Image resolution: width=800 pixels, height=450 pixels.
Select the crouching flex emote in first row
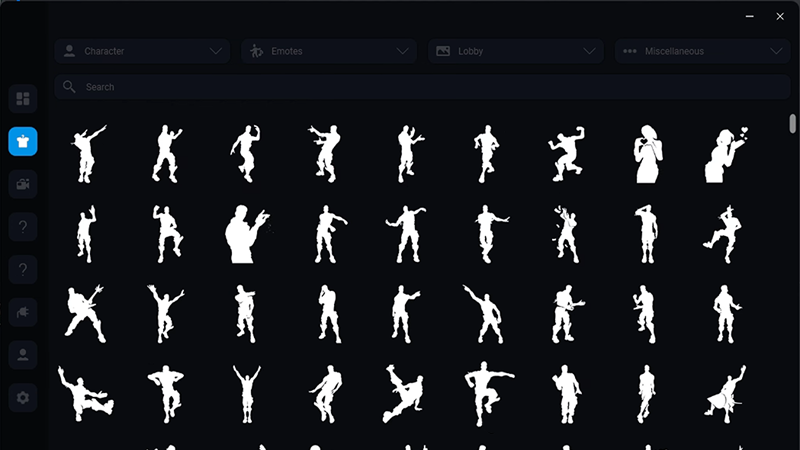click(566, 154)
